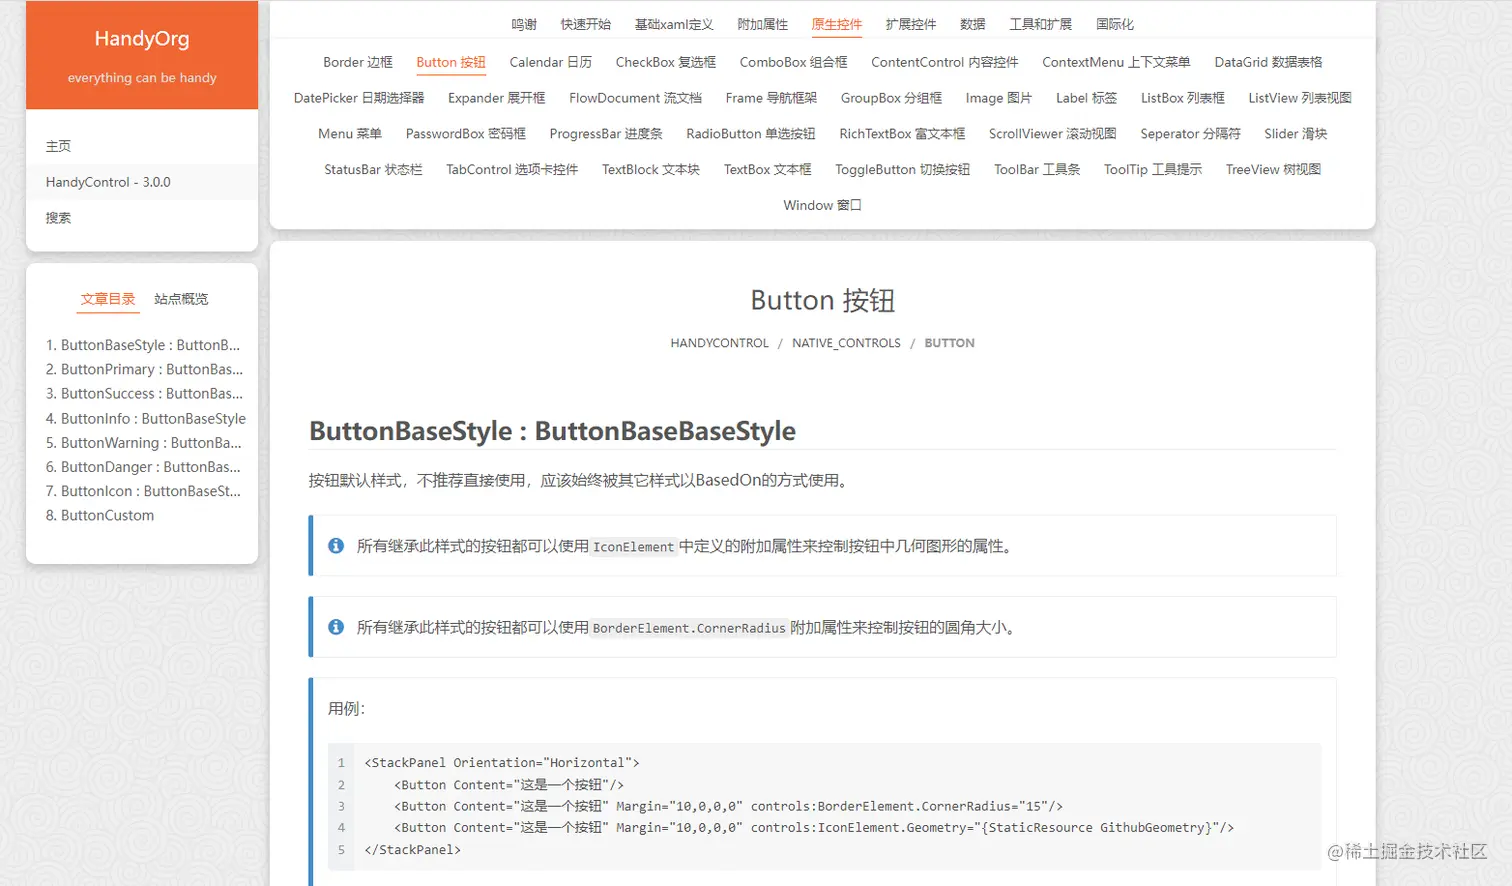
Task: Jump to 4. ButtonInfo section
Action: (x=146, y=418)
